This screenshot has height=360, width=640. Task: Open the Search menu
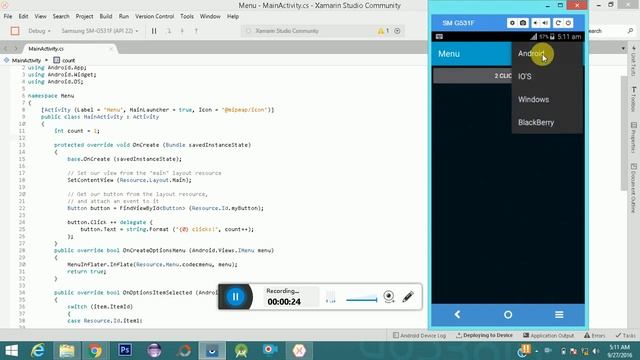click(61, 16)
